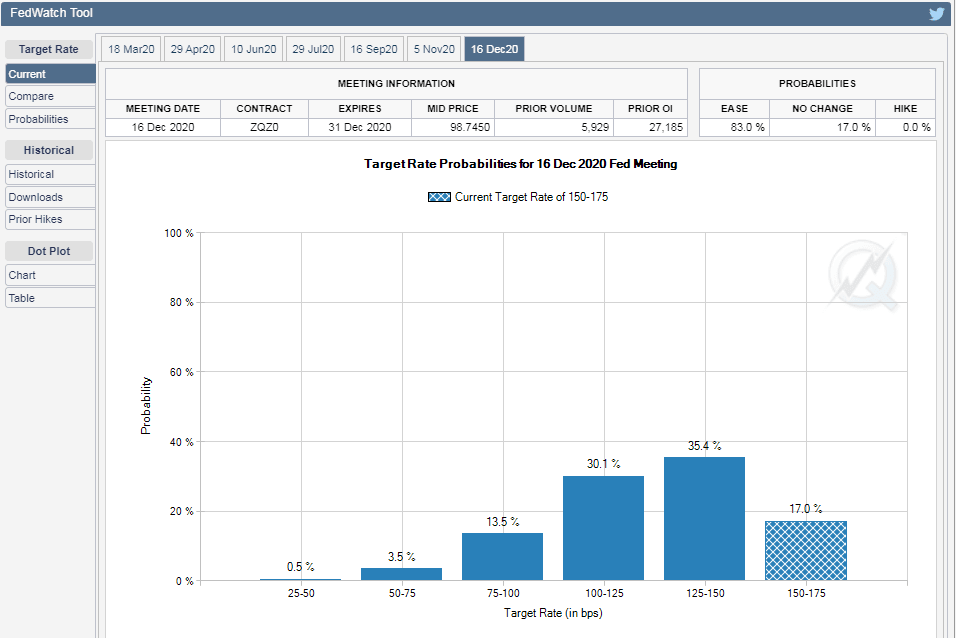
Task: Show the Dot Plot Table view
Action: (22, 298)
